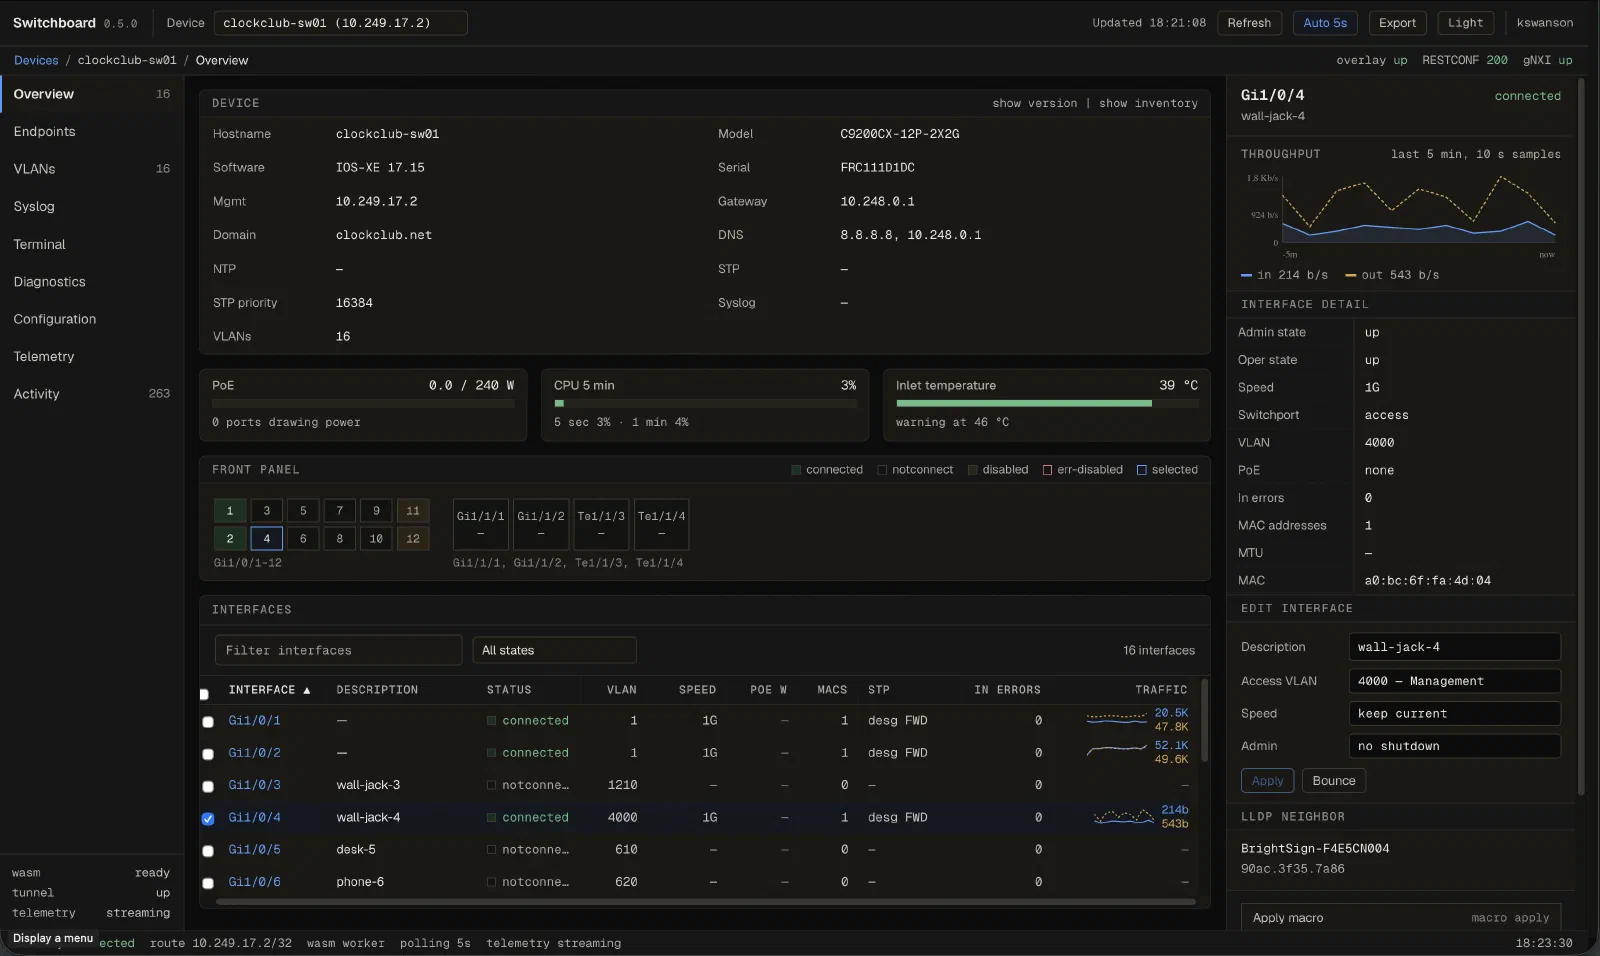Open the kswanson user menu

pos(1544,23)
